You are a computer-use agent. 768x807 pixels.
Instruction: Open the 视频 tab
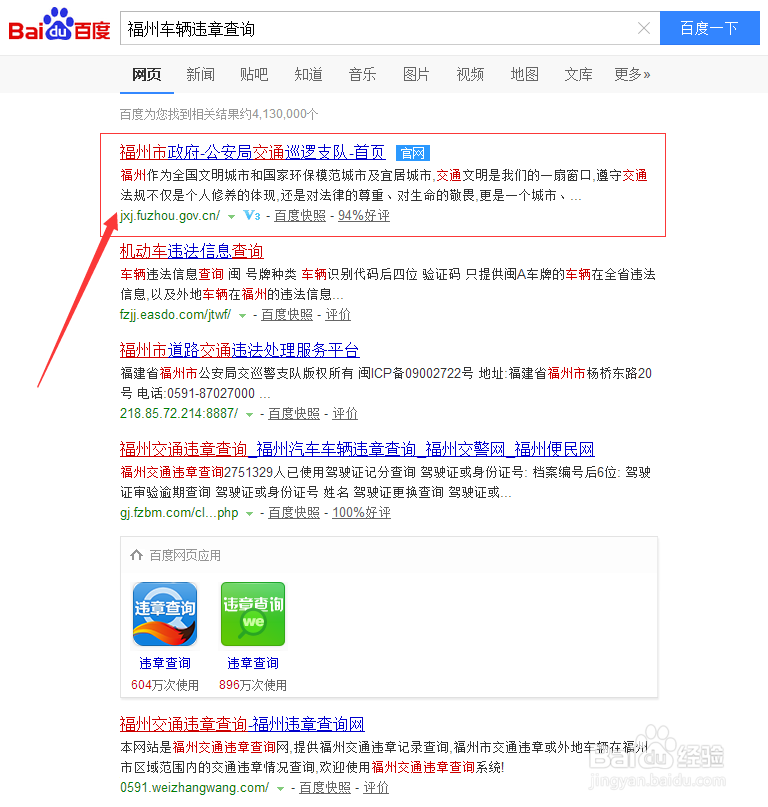coord(470,75)
